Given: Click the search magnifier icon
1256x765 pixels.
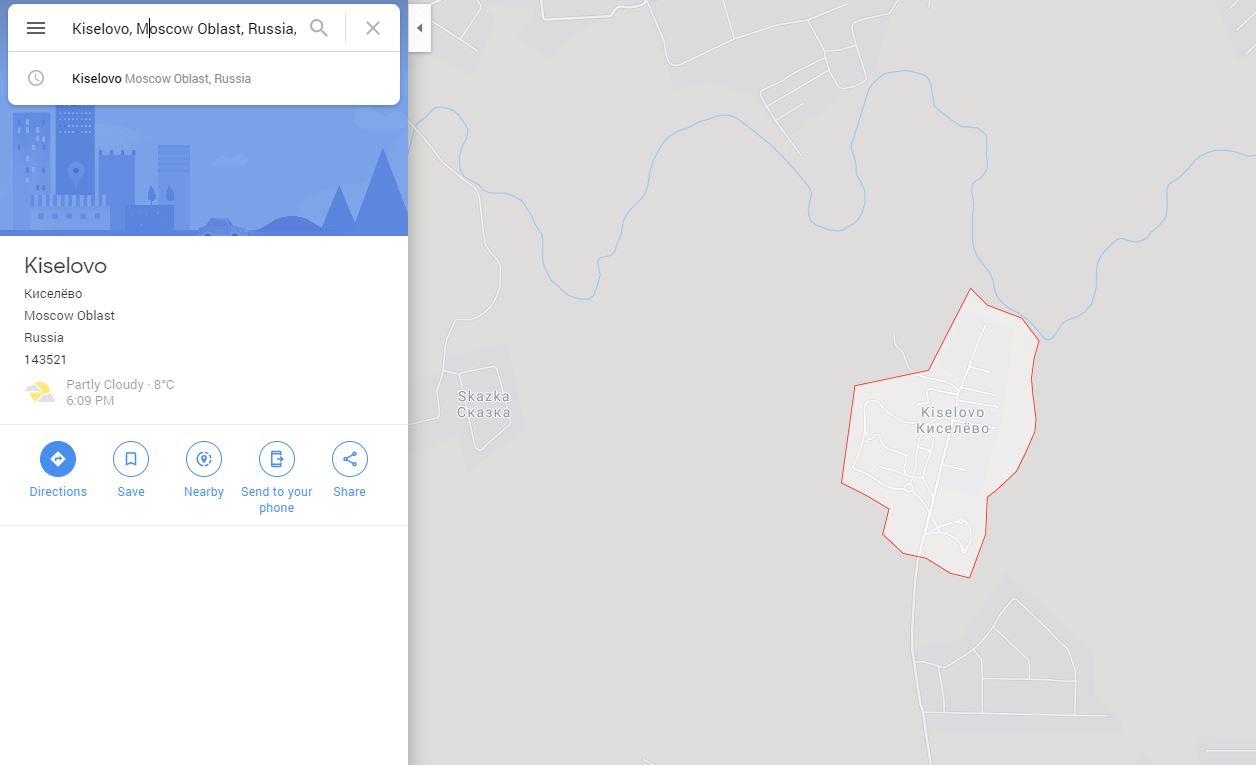Looking at the screenshot, I should [319, 28].
